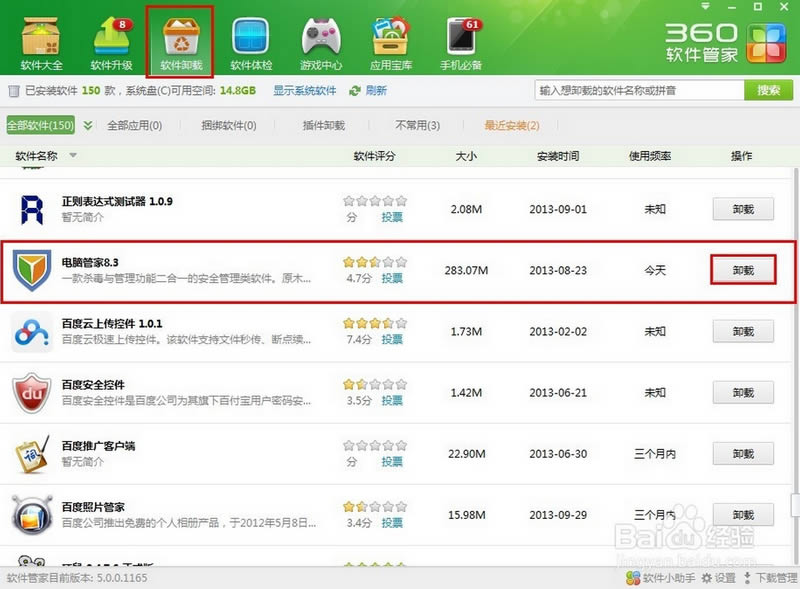Screen dimensions: 800x589
Task: Click the 显示系统软件 link
Action: [x=305, y=91]
